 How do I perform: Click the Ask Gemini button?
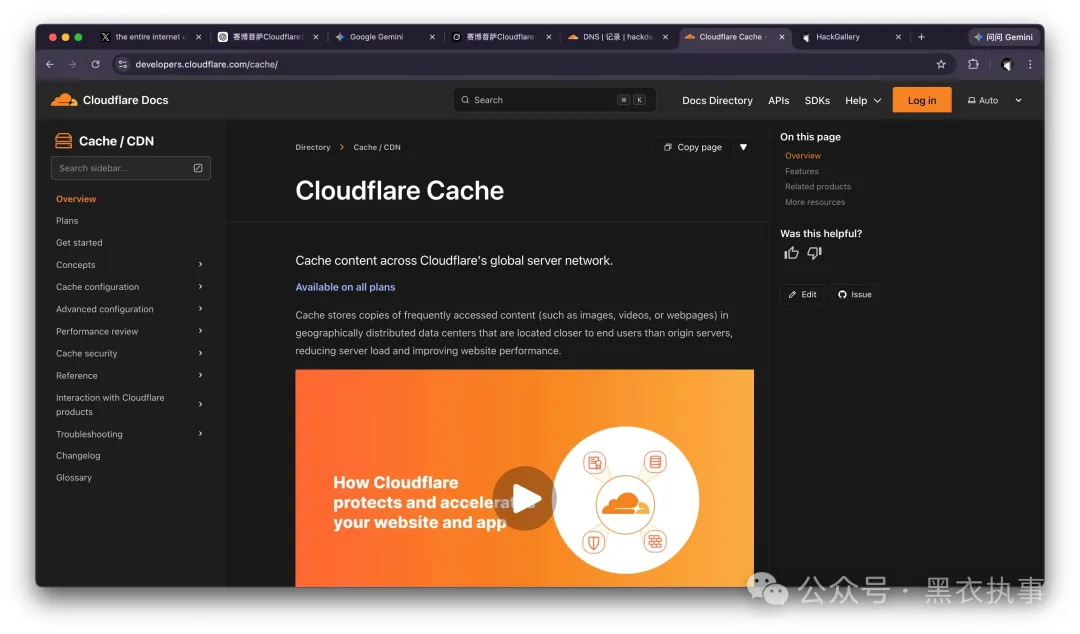point(1003,37)
